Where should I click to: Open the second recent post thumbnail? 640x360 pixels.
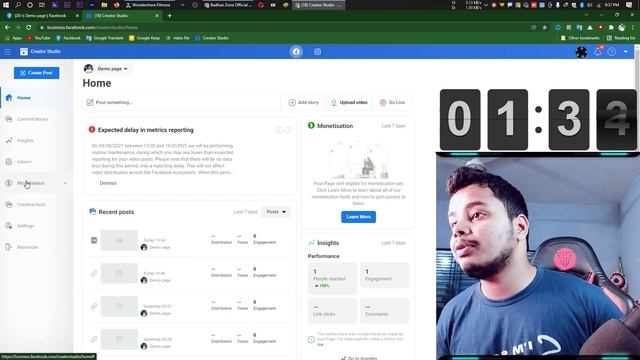(119, 273)
